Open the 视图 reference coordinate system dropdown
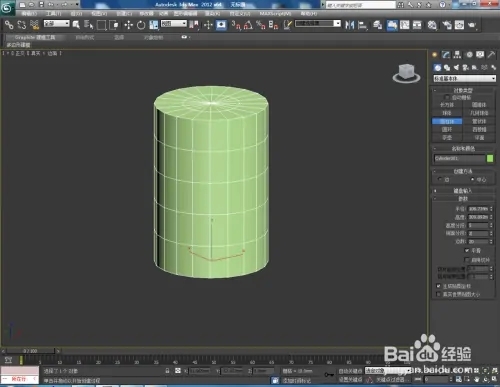This screenshot has height=387, width=500. [174, 23]
